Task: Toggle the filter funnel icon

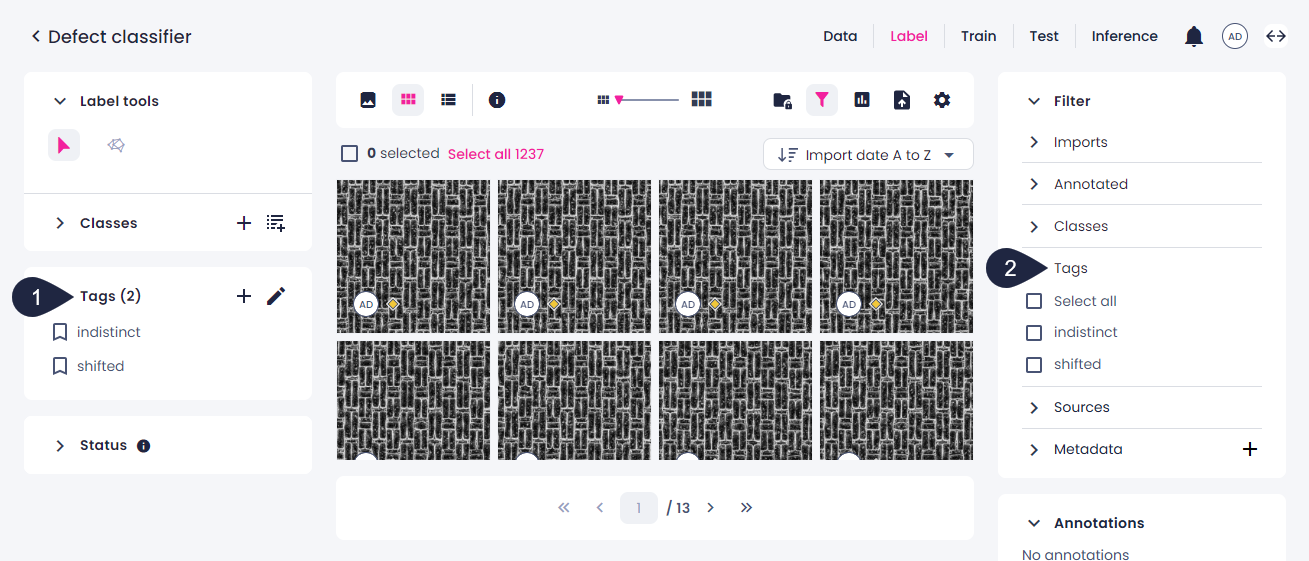Action: (822, 100)
